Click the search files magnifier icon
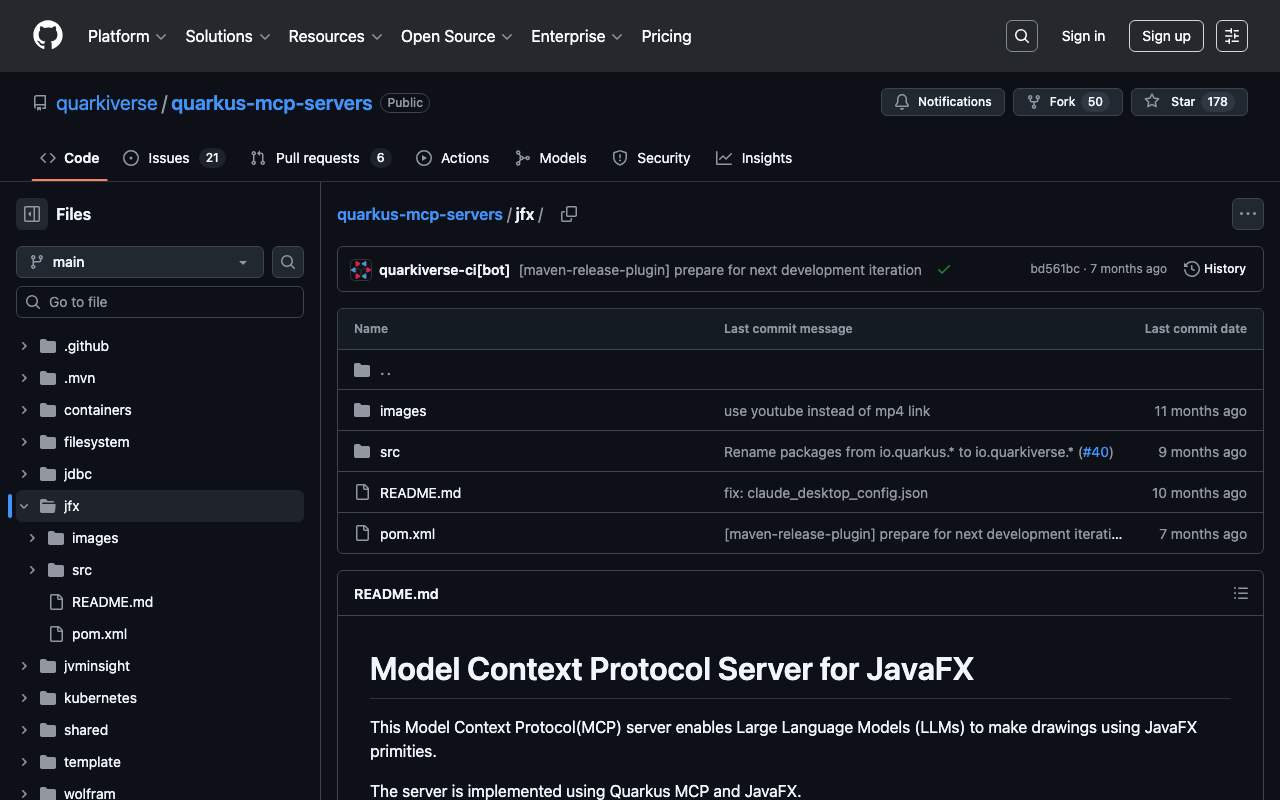The height and width of the screenshot is (800, 1280). 288,262
